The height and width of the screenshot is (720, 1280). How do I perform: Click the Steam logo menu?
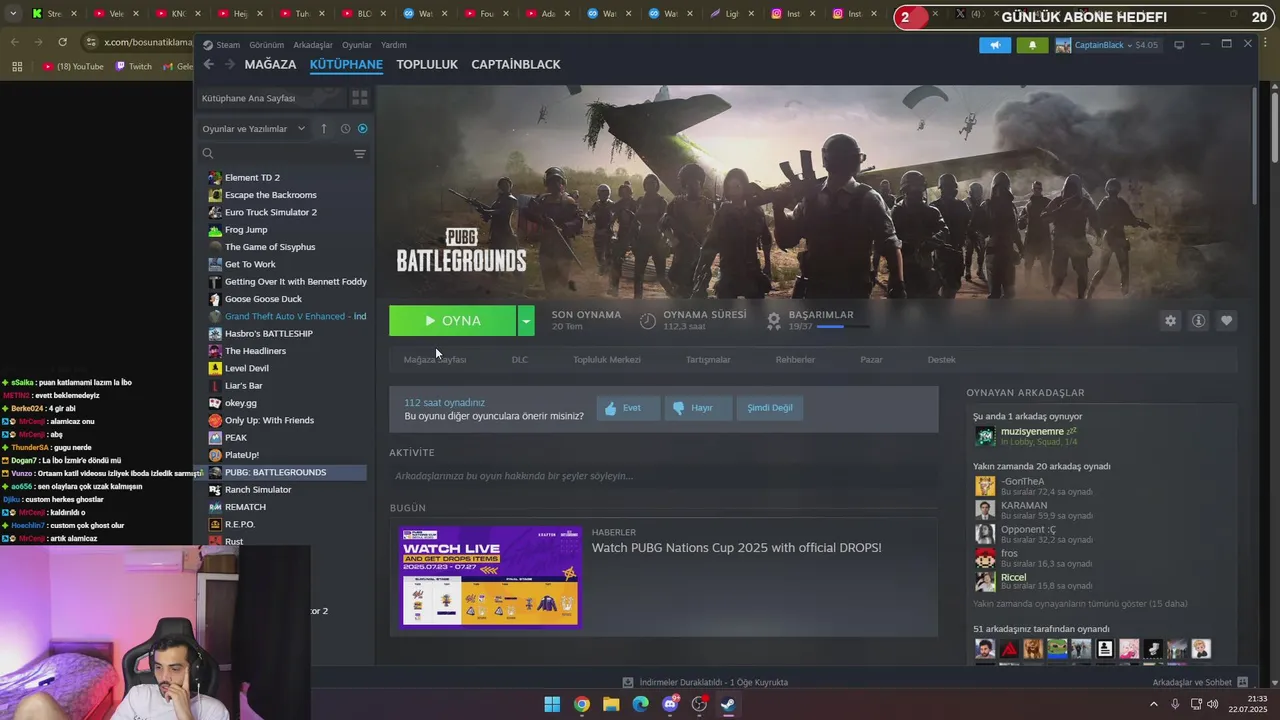pos(221,45)
